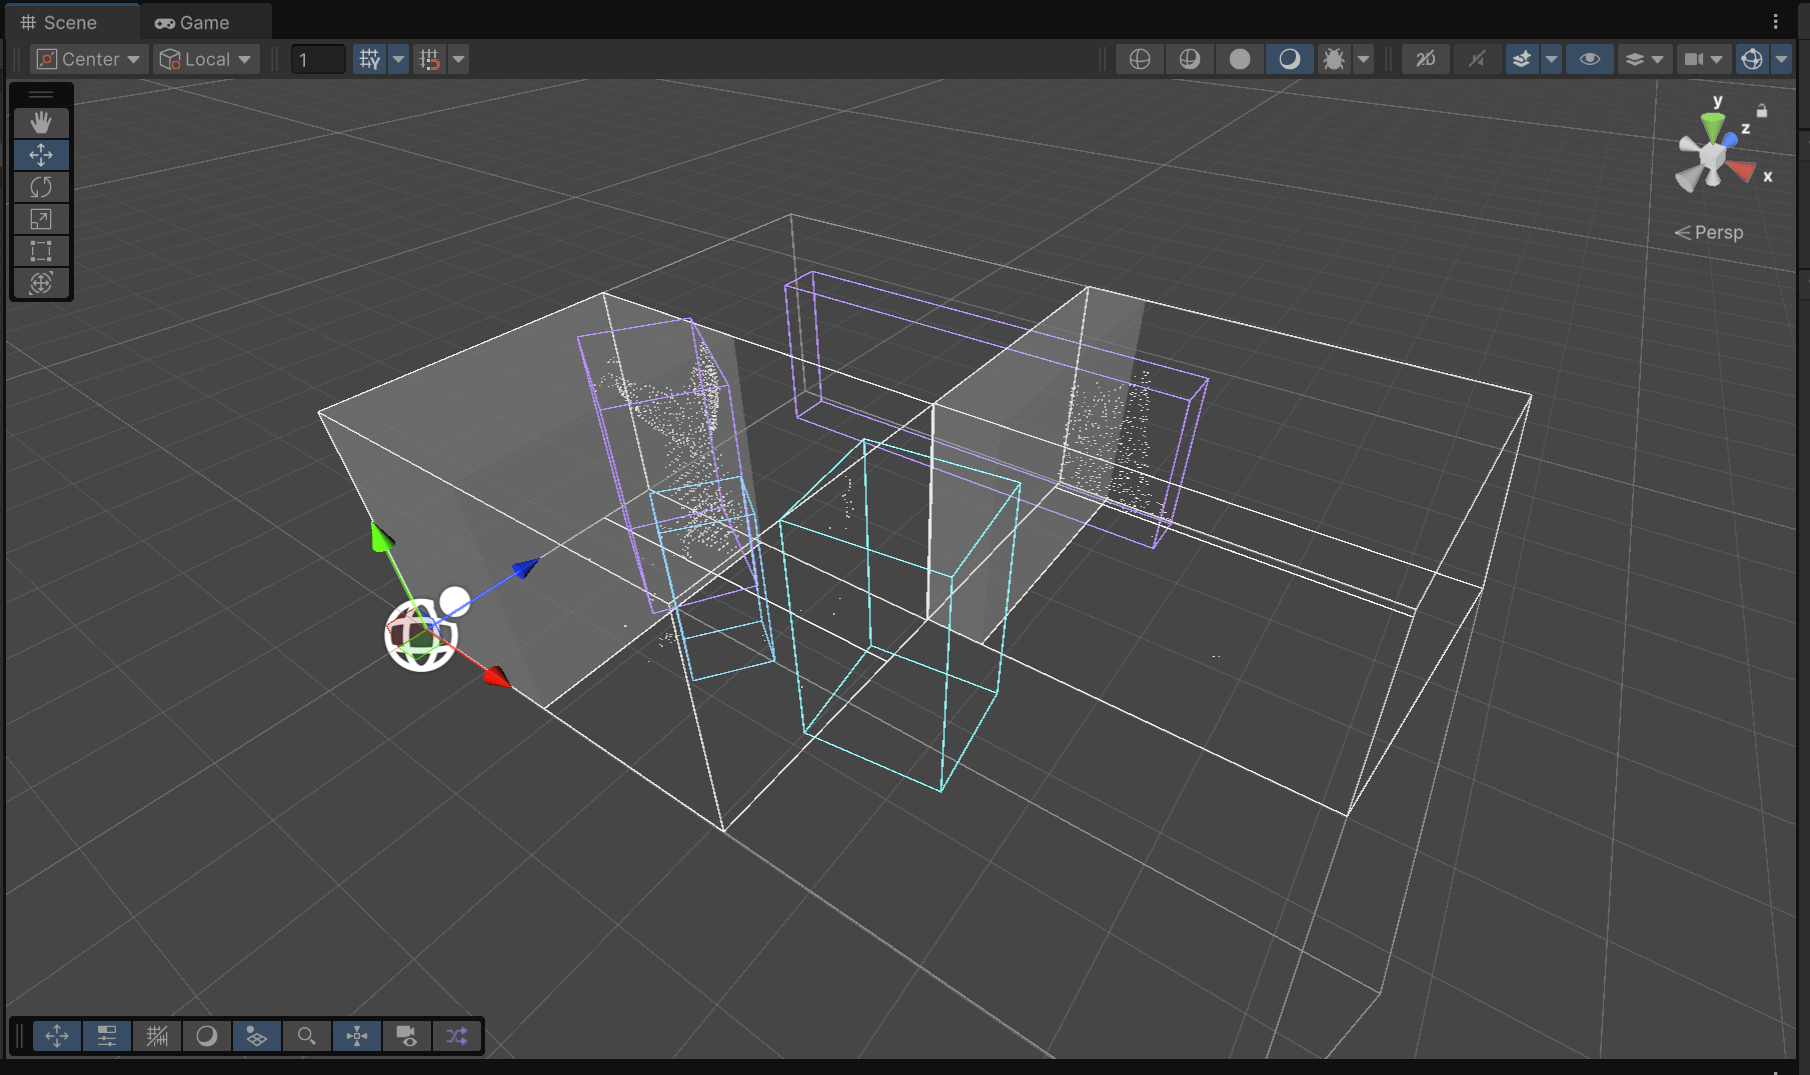
Task: Toggle scene visibility eye button
Action: pyautogui.click(x=1589, y=59)
